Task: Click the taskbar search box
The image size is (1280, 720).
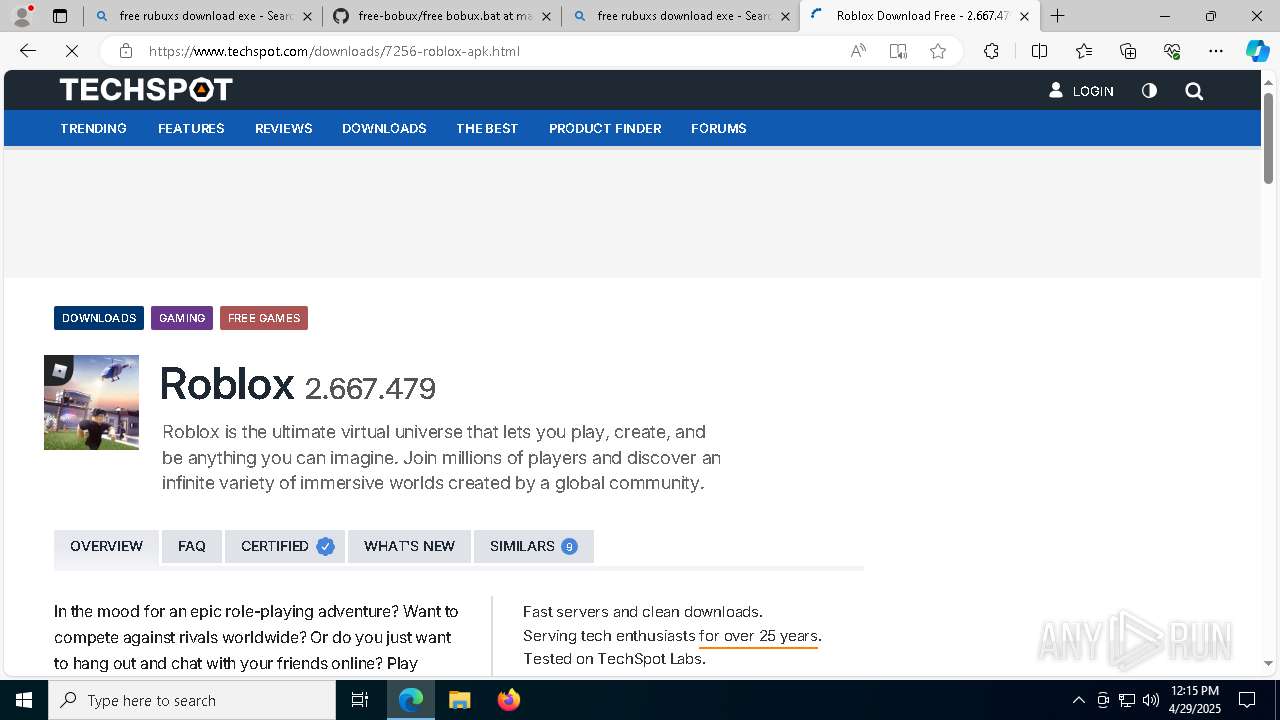Action: click(192, 700)
